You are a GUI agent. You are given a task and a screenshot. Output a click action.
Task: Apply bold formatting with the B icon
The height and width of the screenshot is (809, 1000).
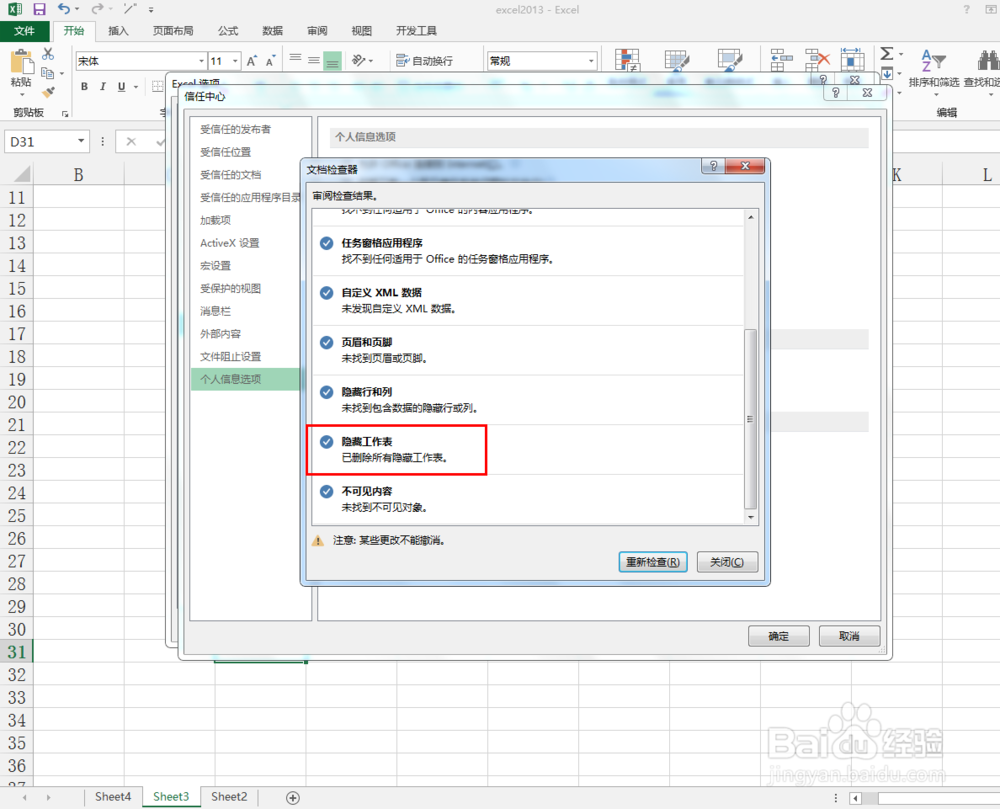click(x=84, y=87)
